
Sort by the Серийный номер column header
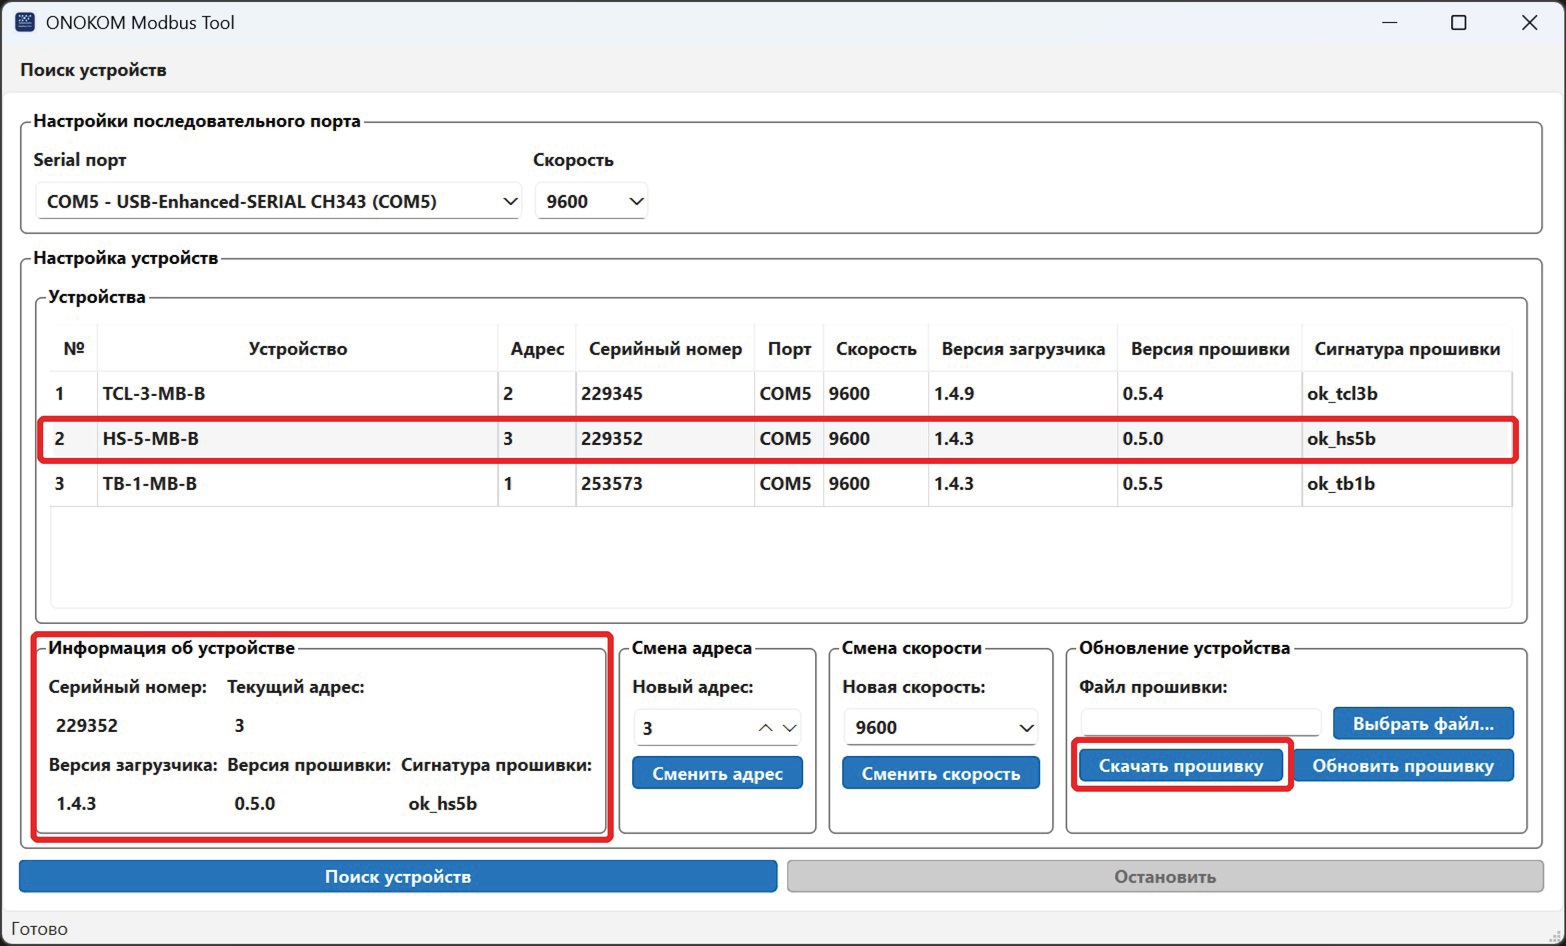665,349
